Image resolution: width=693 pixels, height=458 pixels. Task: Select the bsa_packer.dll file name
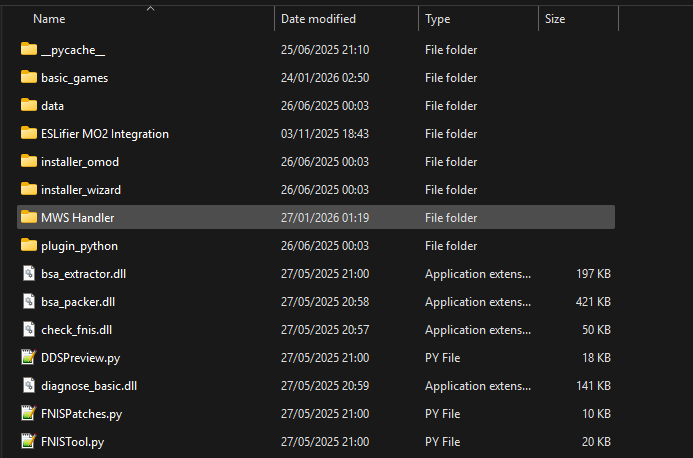pos(78,302)
